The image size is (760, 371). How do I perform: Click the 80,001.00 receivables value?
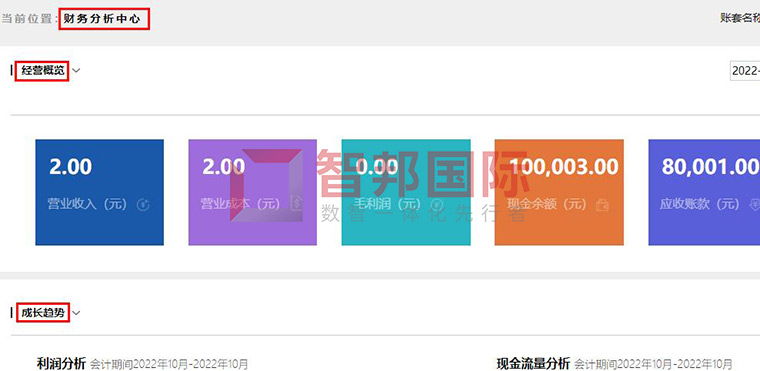pos(711,167)
